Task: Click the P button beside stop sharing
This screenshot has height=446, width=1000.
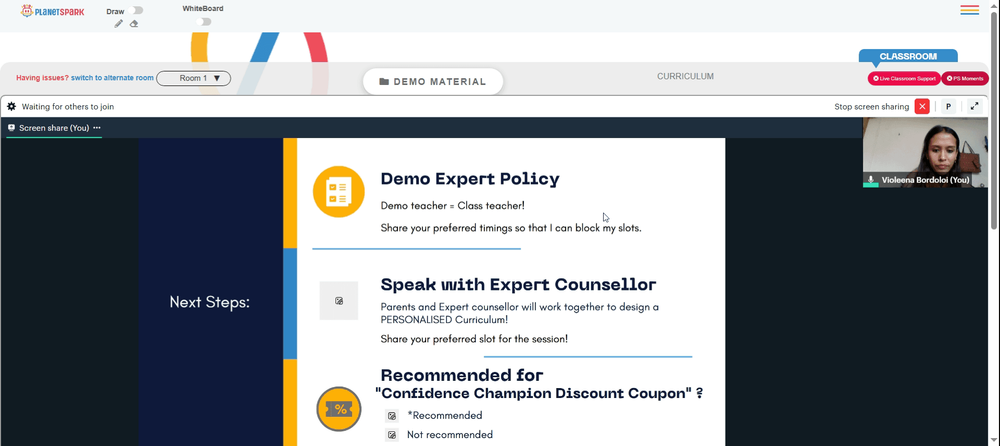Action: [948, 107]
